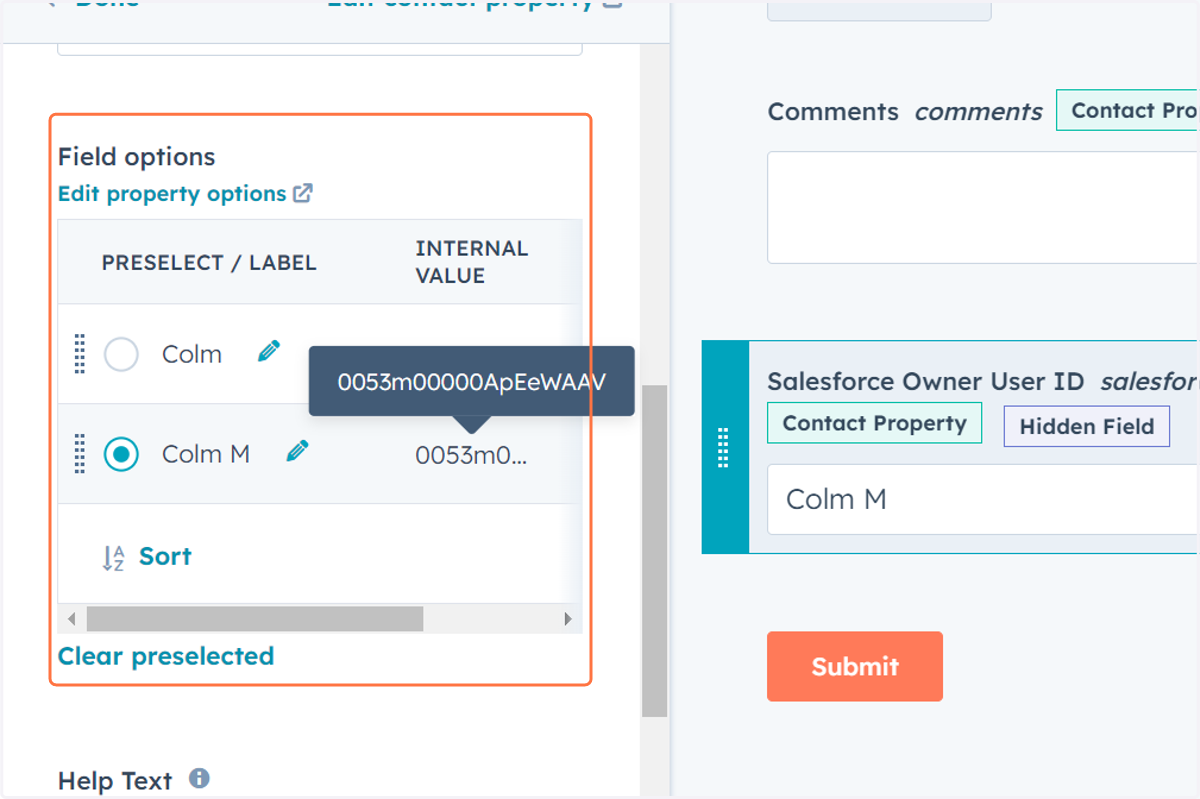Image resolution: width=1200 pixels, height=799 pixels.
Task: Grab the drag handle for Colm M row
Action: pos(80,454)
